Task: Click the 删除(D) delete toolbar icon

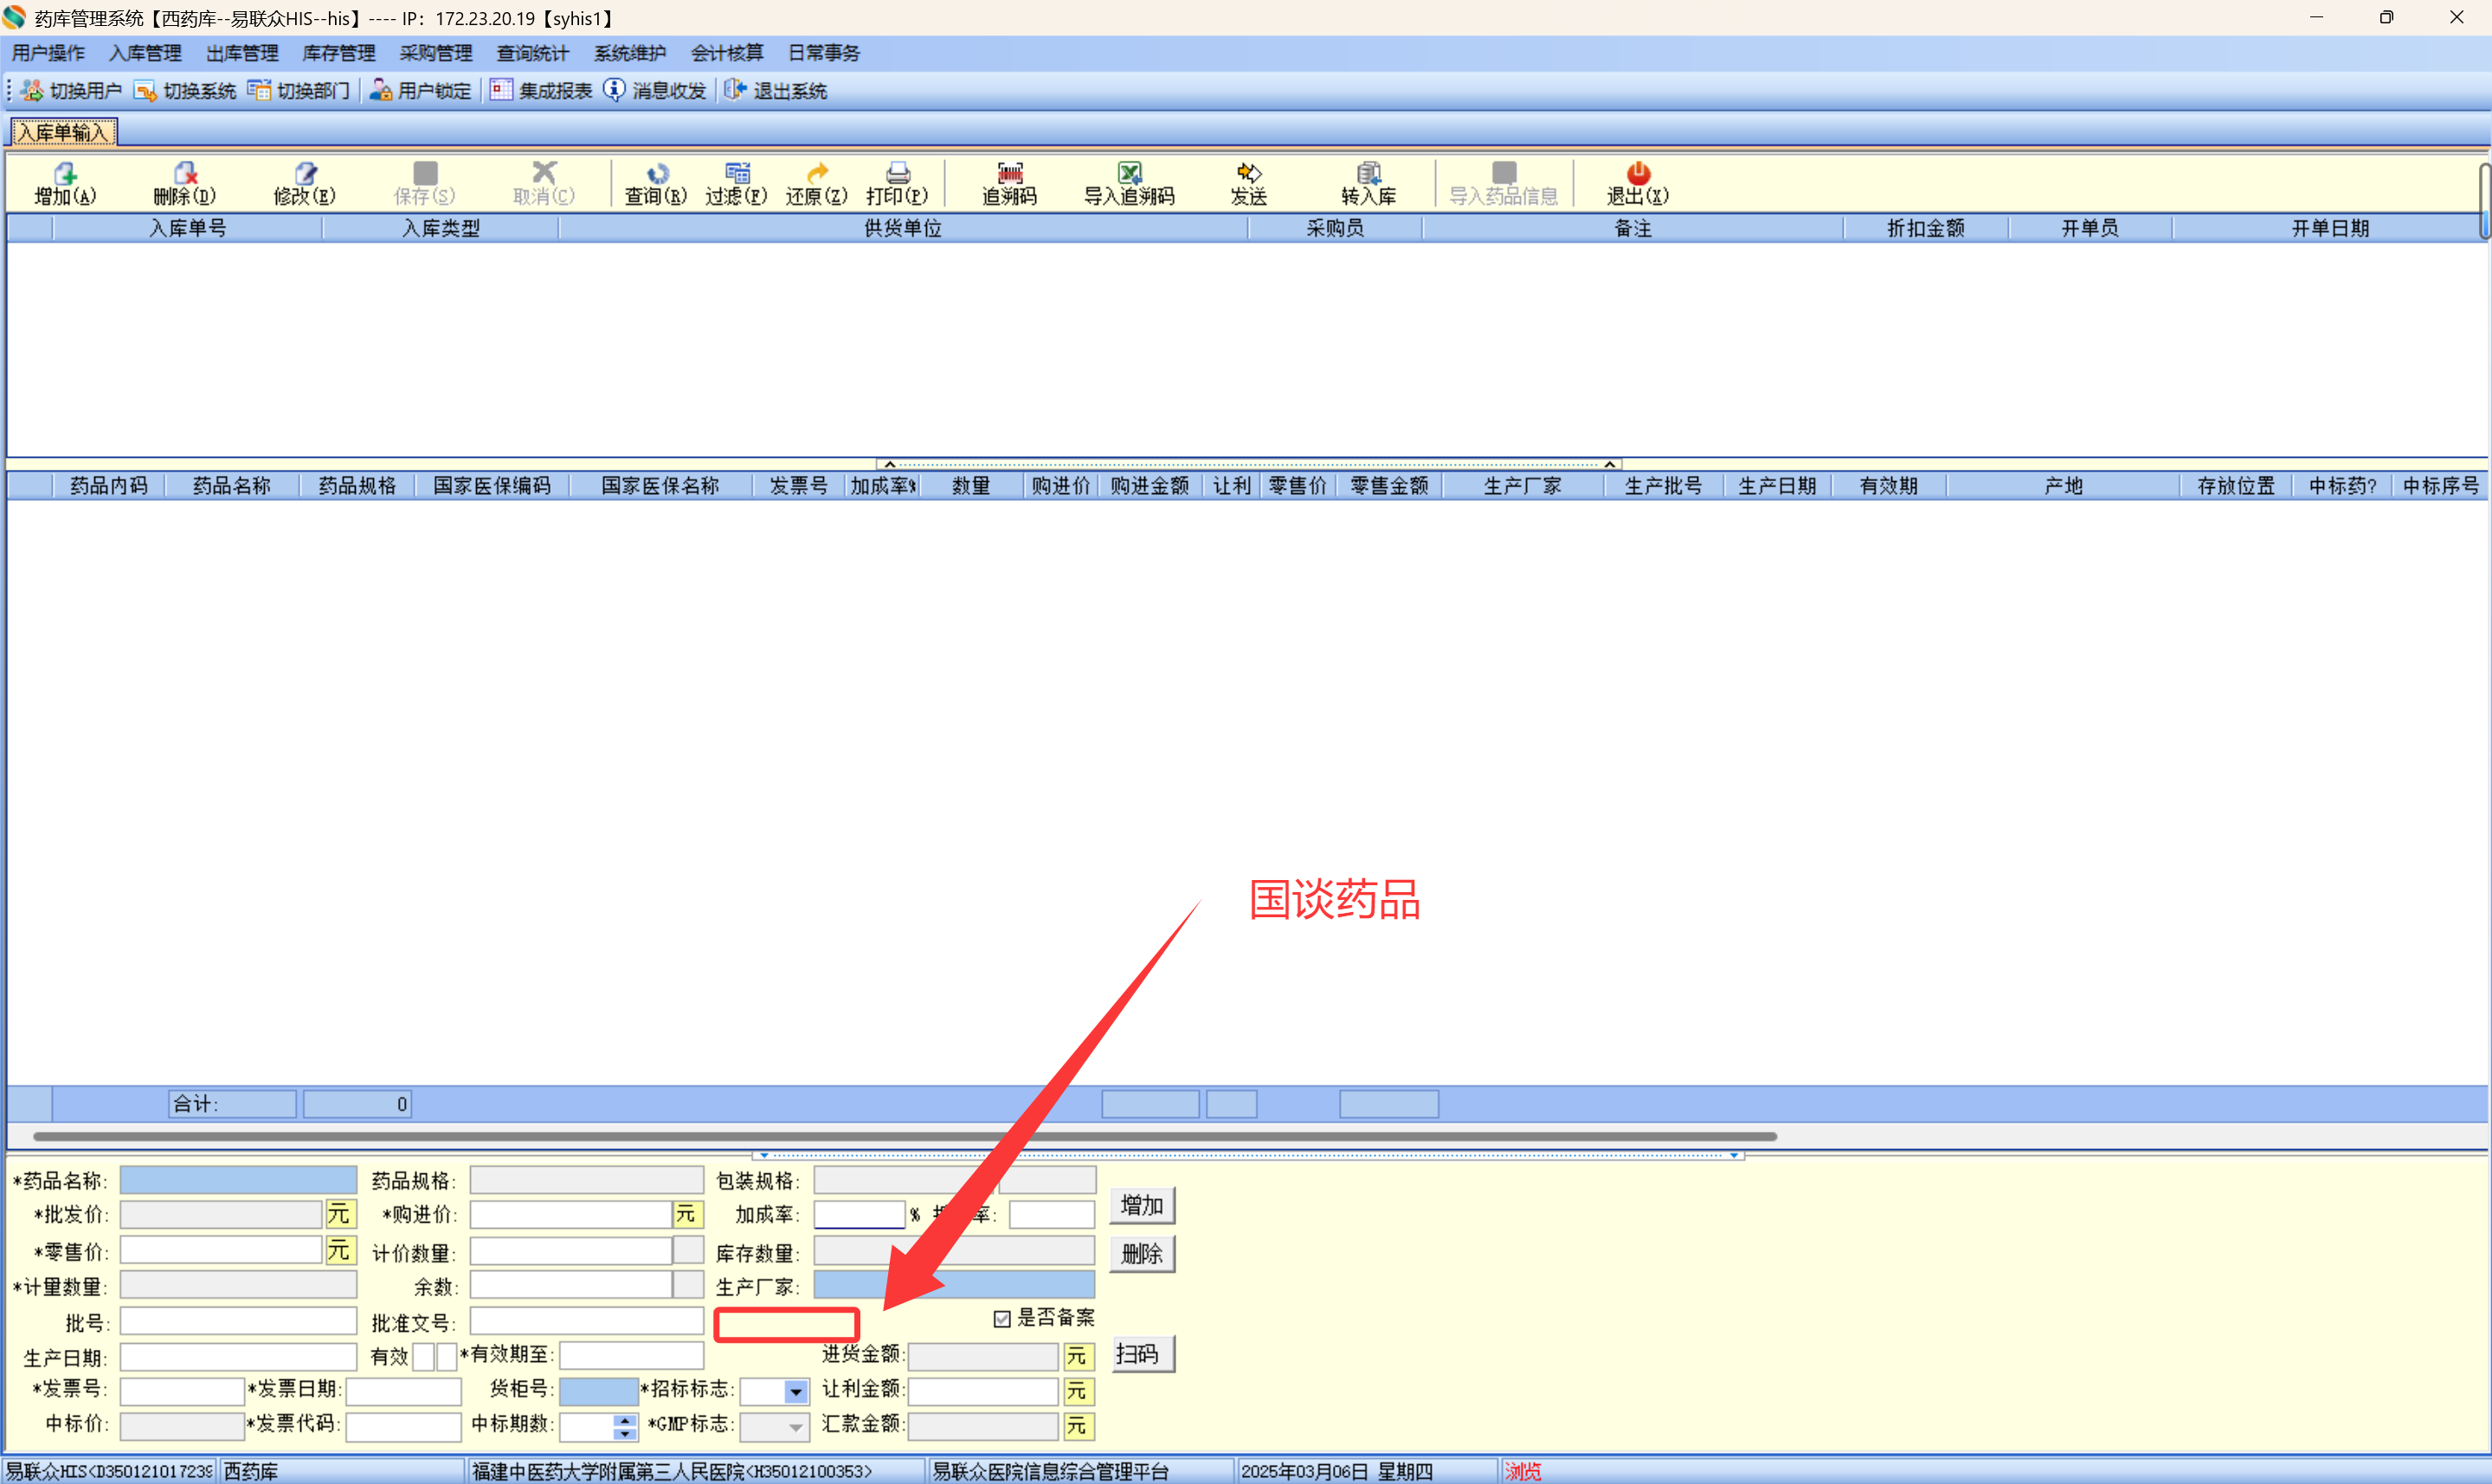Action: (x=185, y=174)
